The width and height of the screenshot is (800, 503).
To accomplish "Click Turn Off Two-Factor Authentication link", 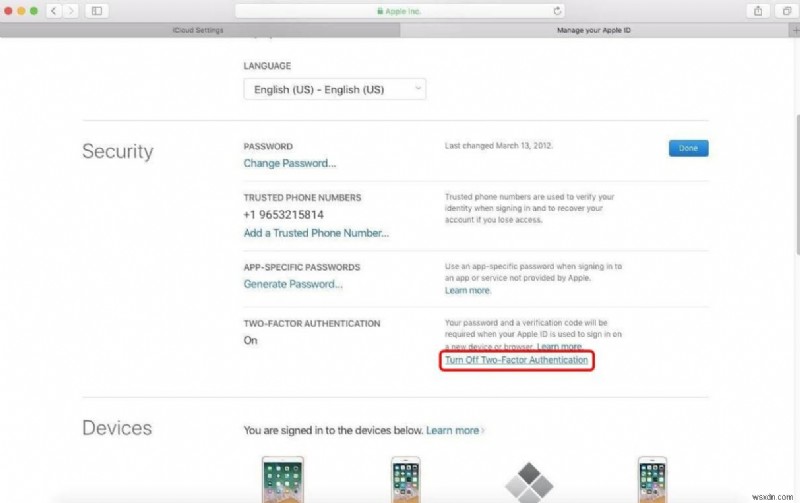I will point(516,360).
